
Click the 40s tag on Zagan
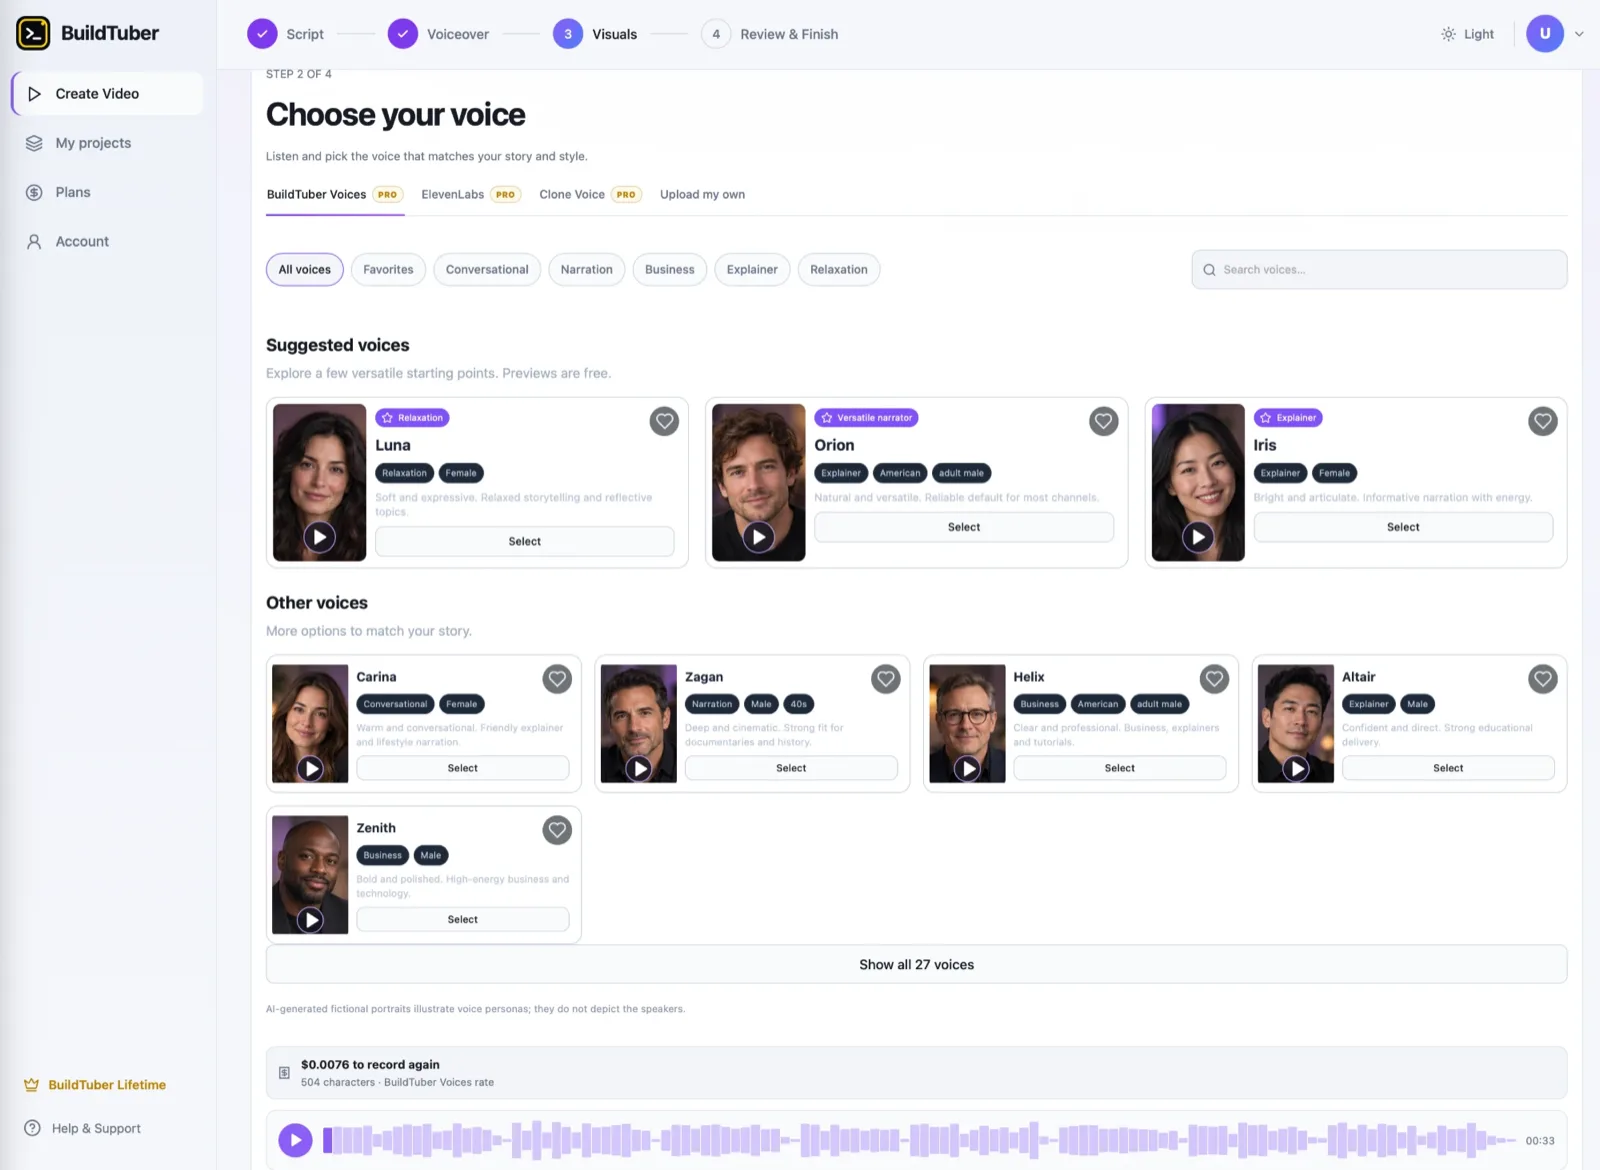(799, 704)
